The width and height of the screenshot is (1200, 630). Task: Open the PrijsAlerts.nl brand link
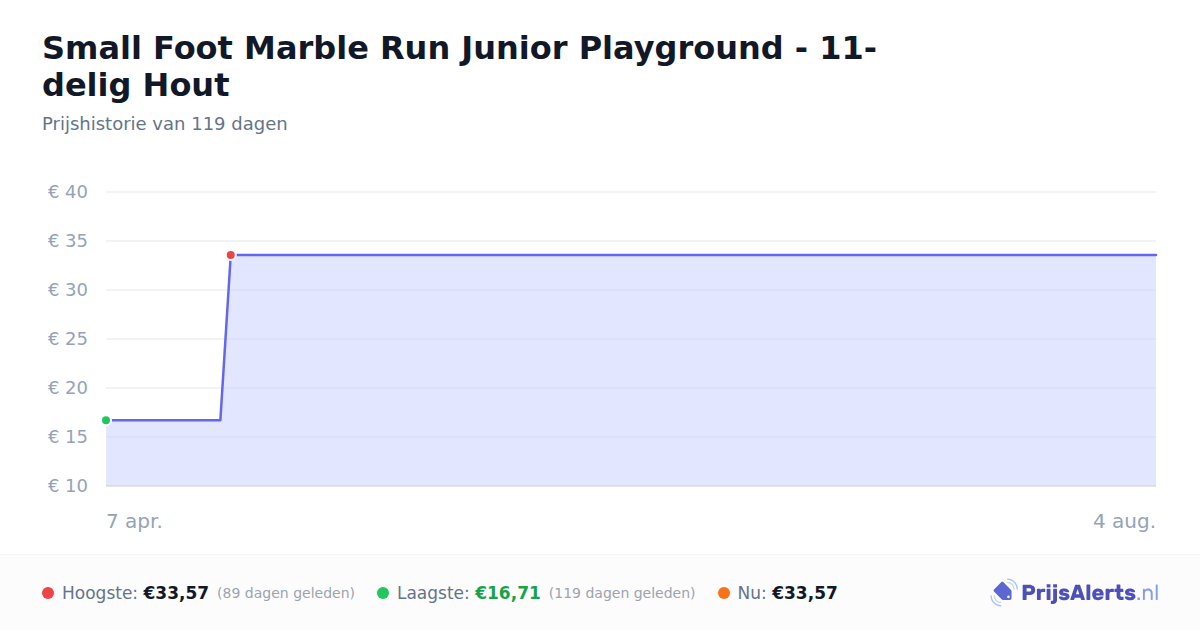coord(1075,593)
